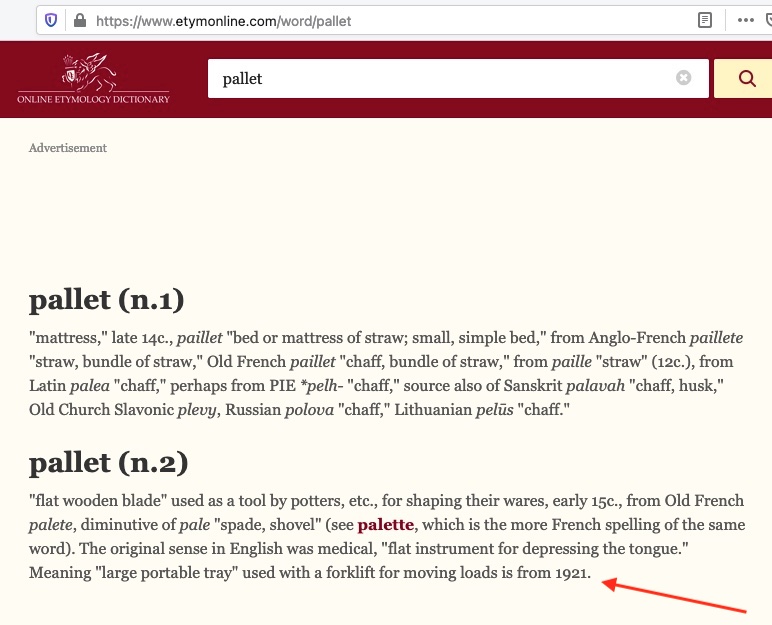Click the magnifying glass search button
The image size is (772, 625).
pyautogui.click(x=746, y=79)
